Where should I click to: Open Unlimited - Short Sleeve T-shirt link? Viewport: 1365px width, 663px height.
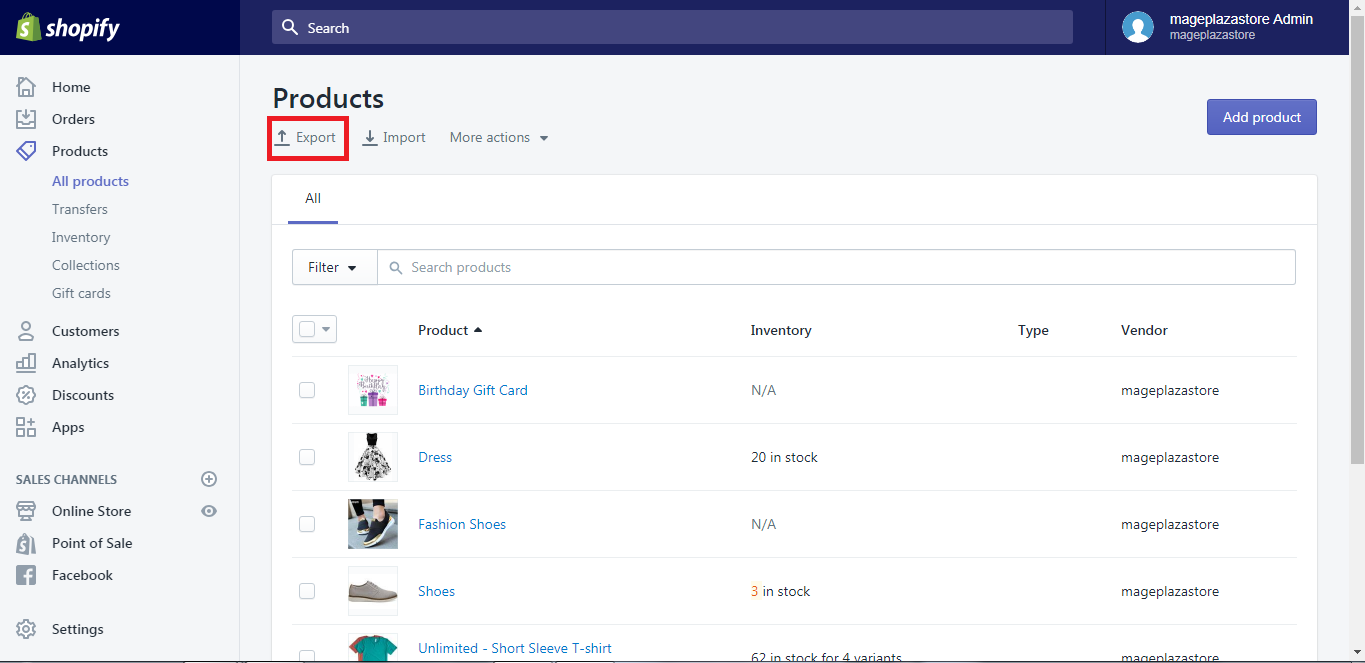click(515, 648)
